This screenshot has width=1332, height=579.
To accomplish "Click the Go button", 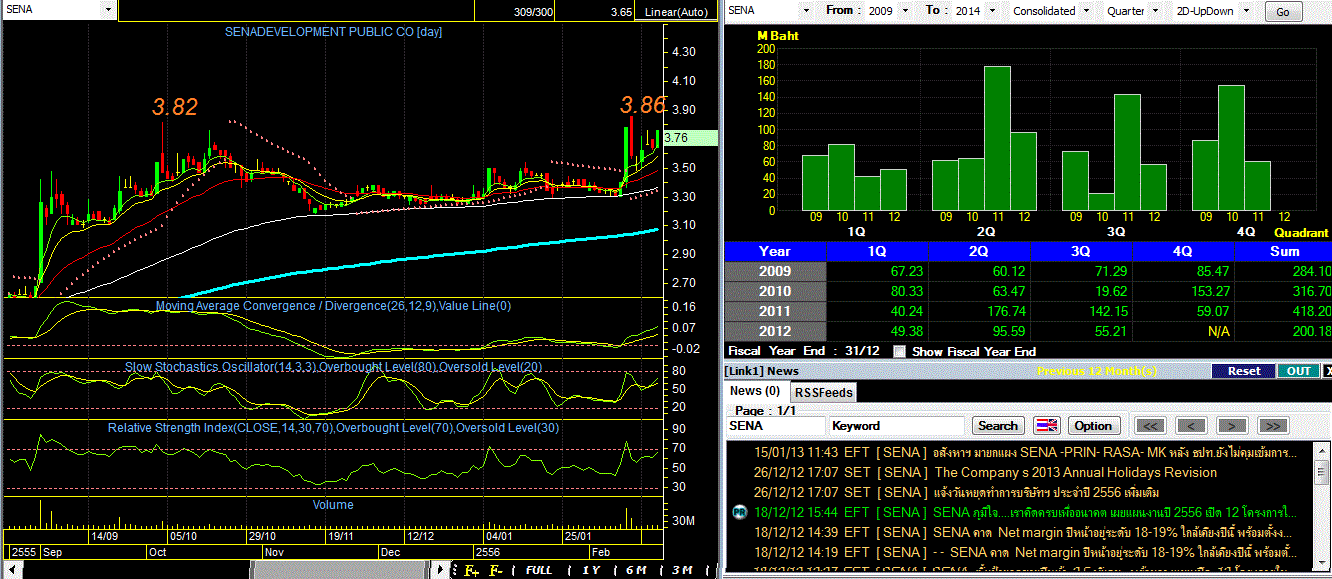I will pyautogui.click(x=1284, y=12).
